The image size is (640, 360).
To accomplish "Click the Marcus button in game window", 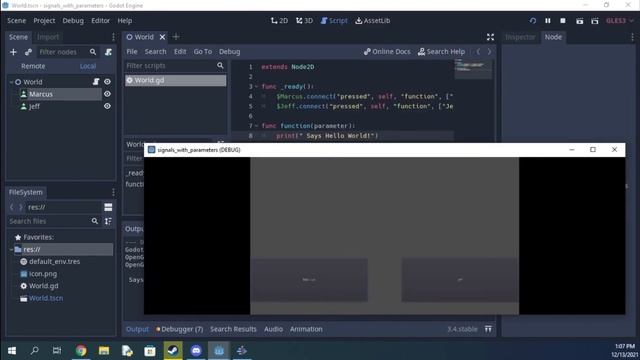I will click(309, 280).
